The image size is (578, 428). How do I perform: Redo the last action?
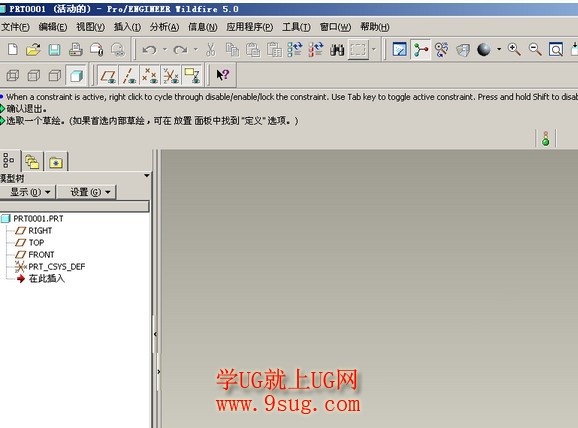180,49
